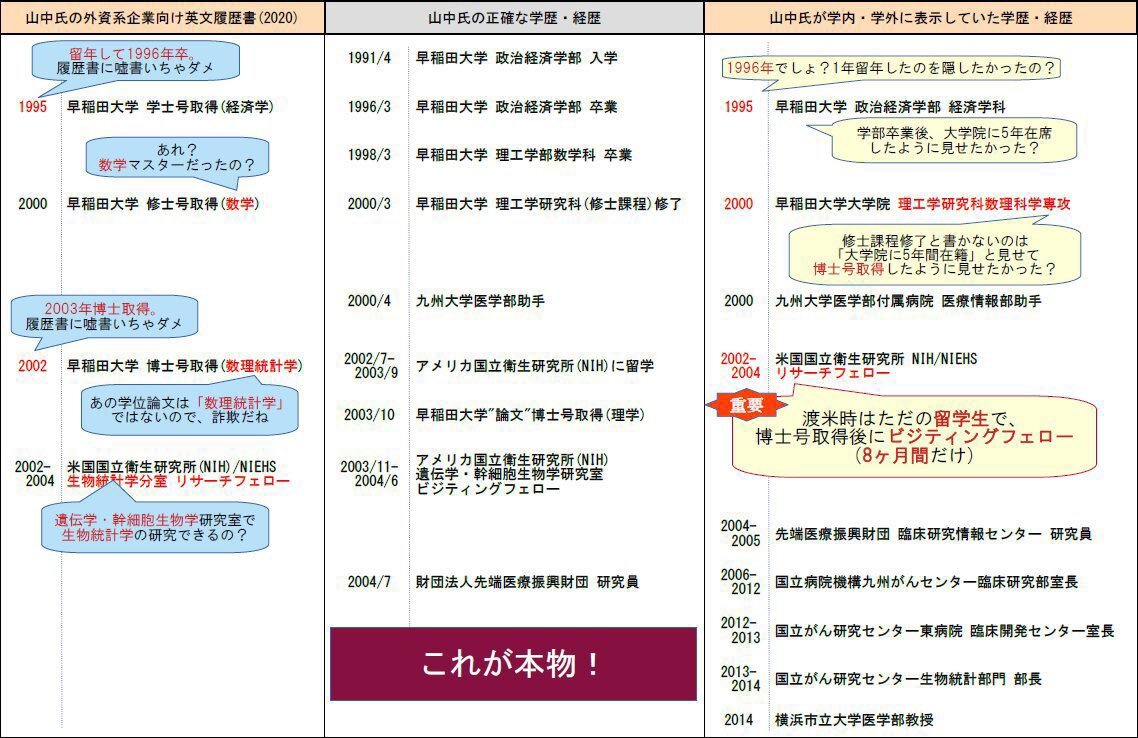Click the date '2000/4'

click(369, 301)
